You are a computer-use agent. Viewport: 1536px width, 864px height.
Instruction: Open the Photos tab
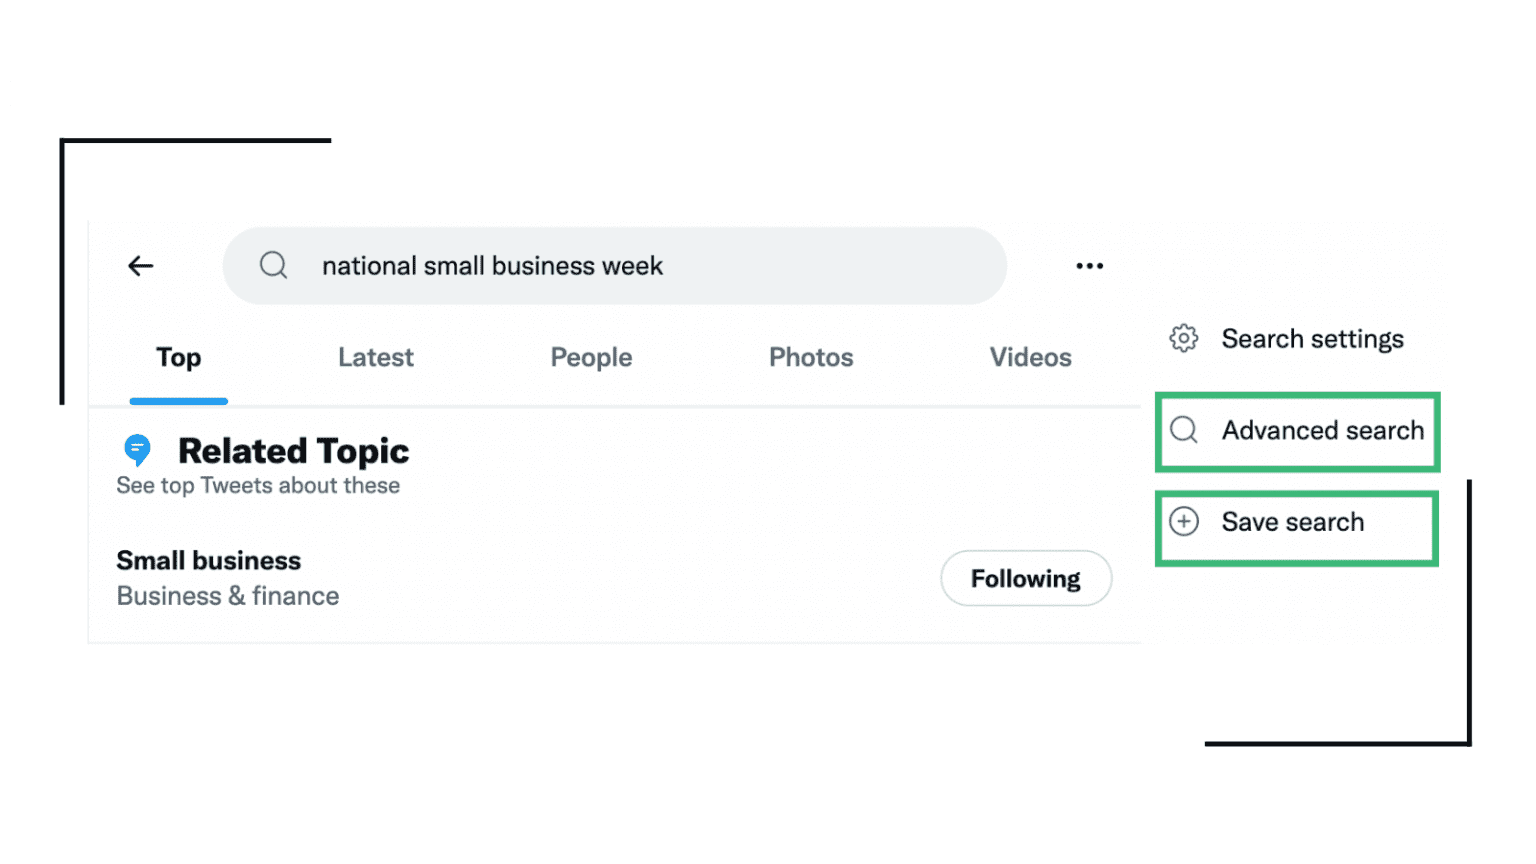(x=811, y=357)
